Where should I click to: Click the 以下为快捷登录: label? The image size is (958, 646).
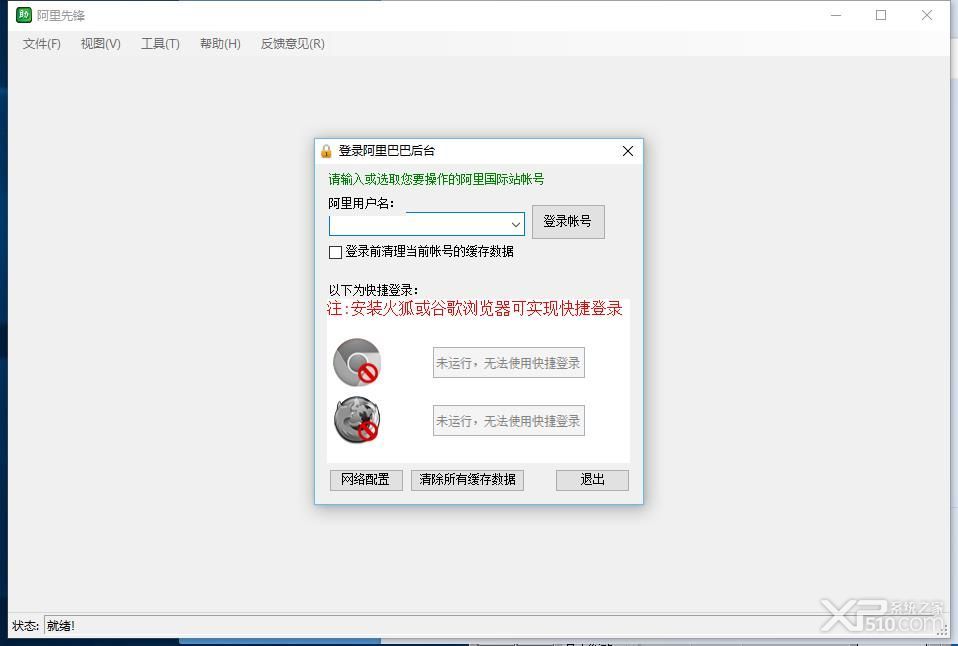point(373,290)
